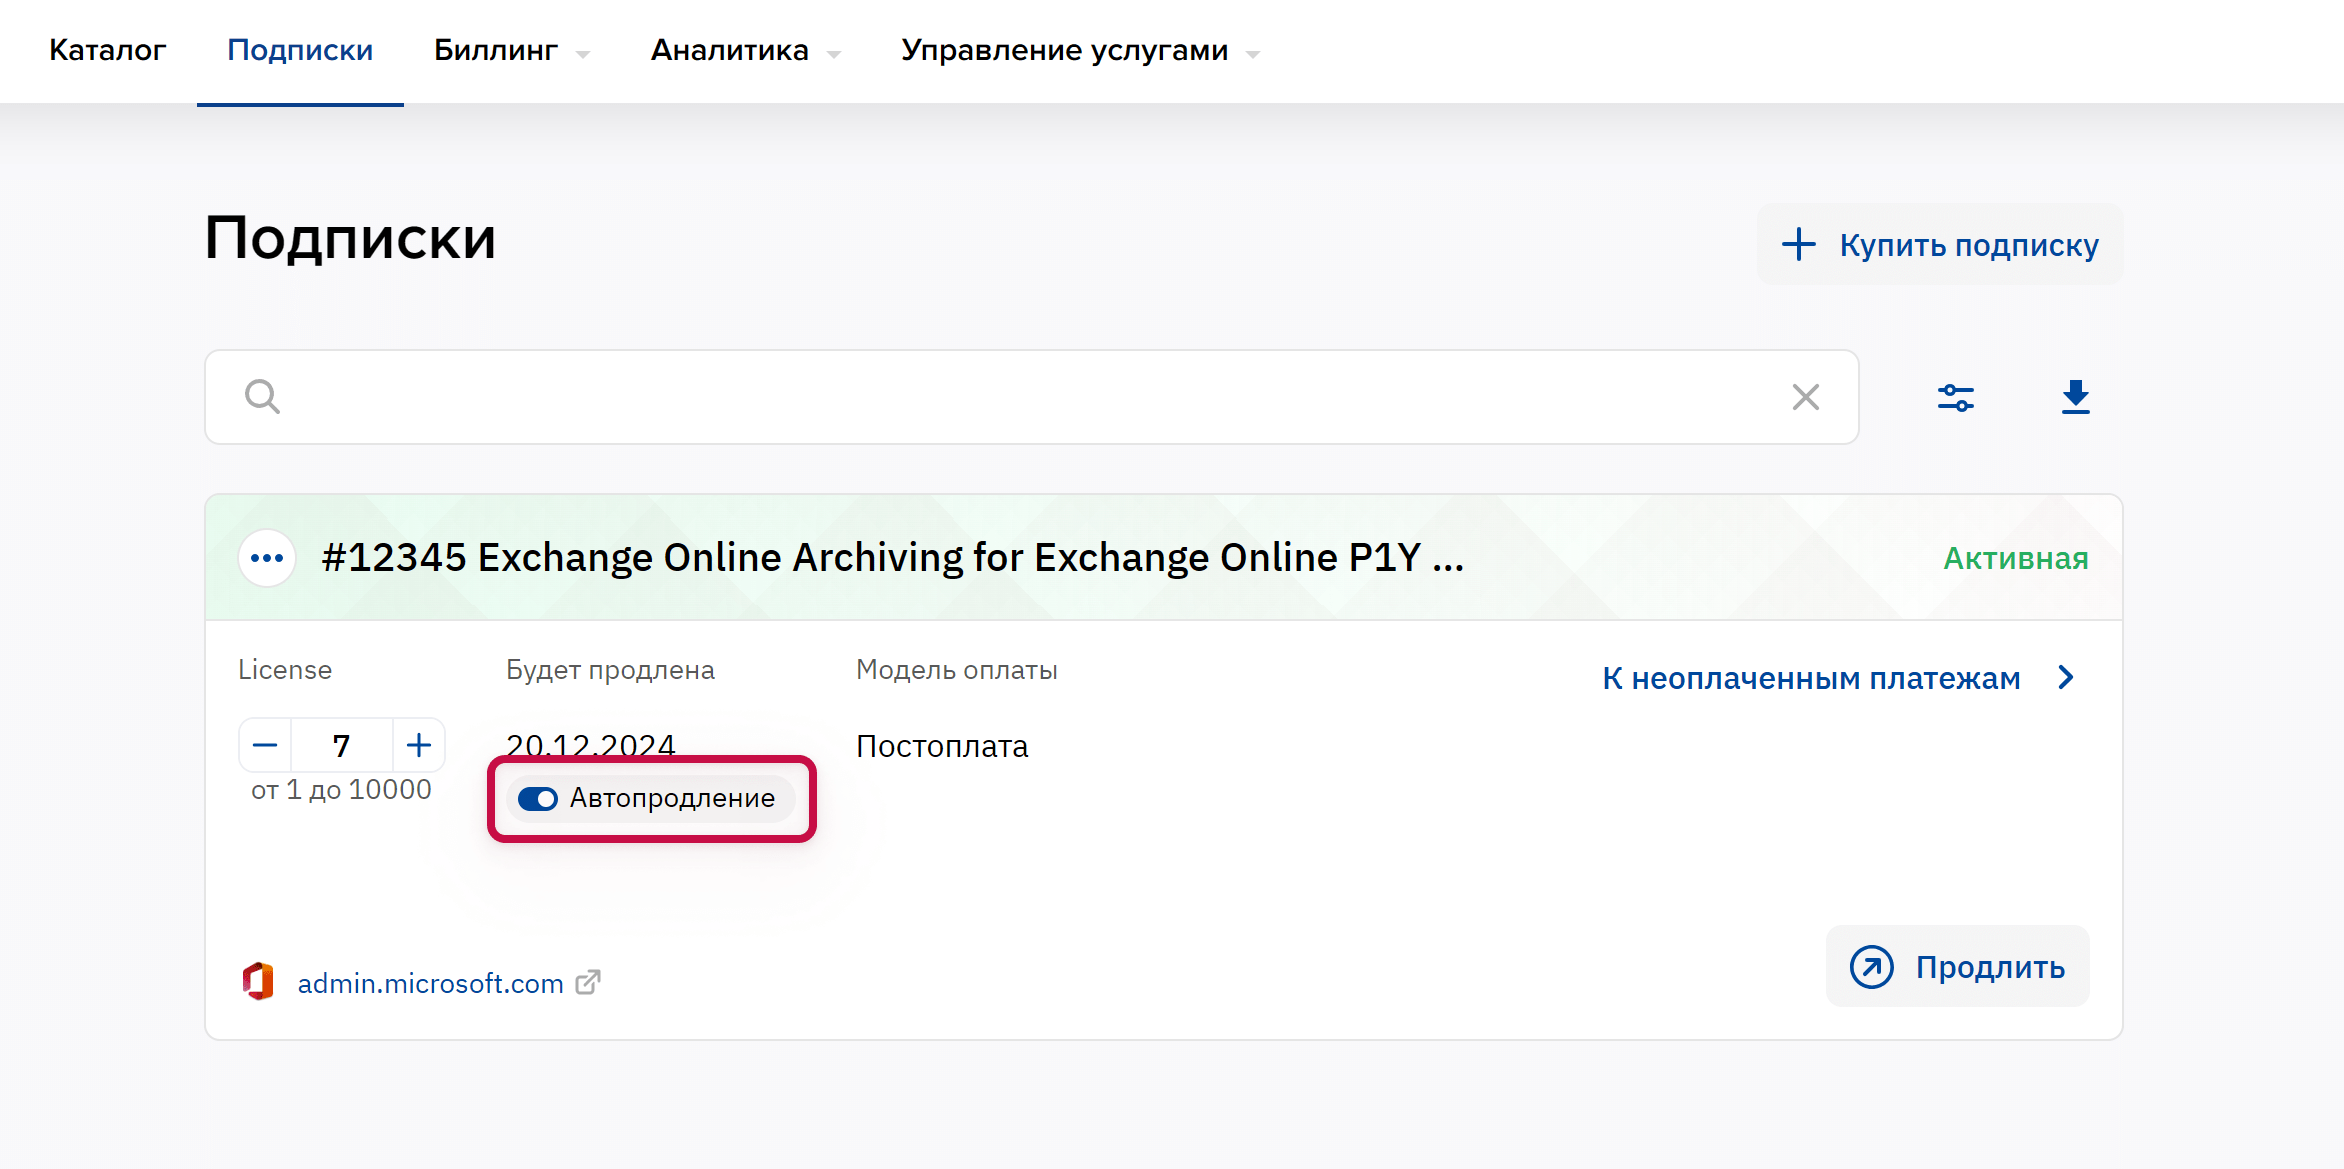Click the search magnifier icon
The height and width of the screenshot is (1169, 2344).
coord(262,397)
